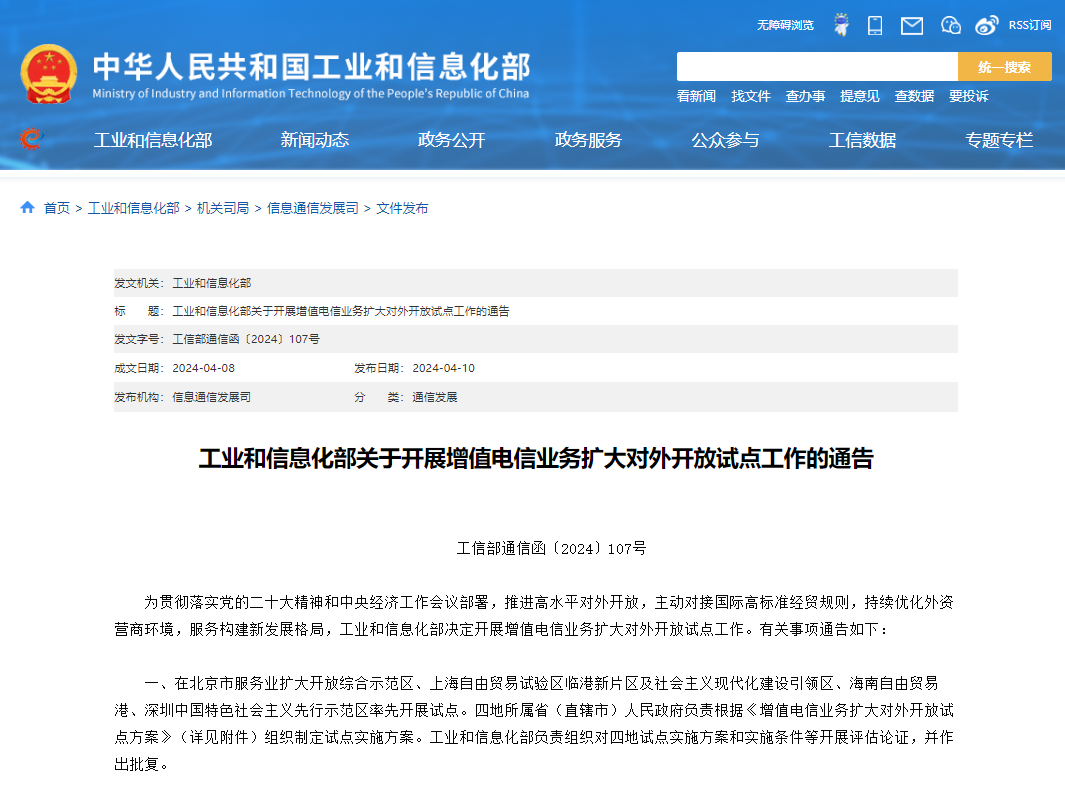The height and width of the screenshot is (795, 1065).
Task: Select the mobile phone version icon
Action: [x=874, y=25]
